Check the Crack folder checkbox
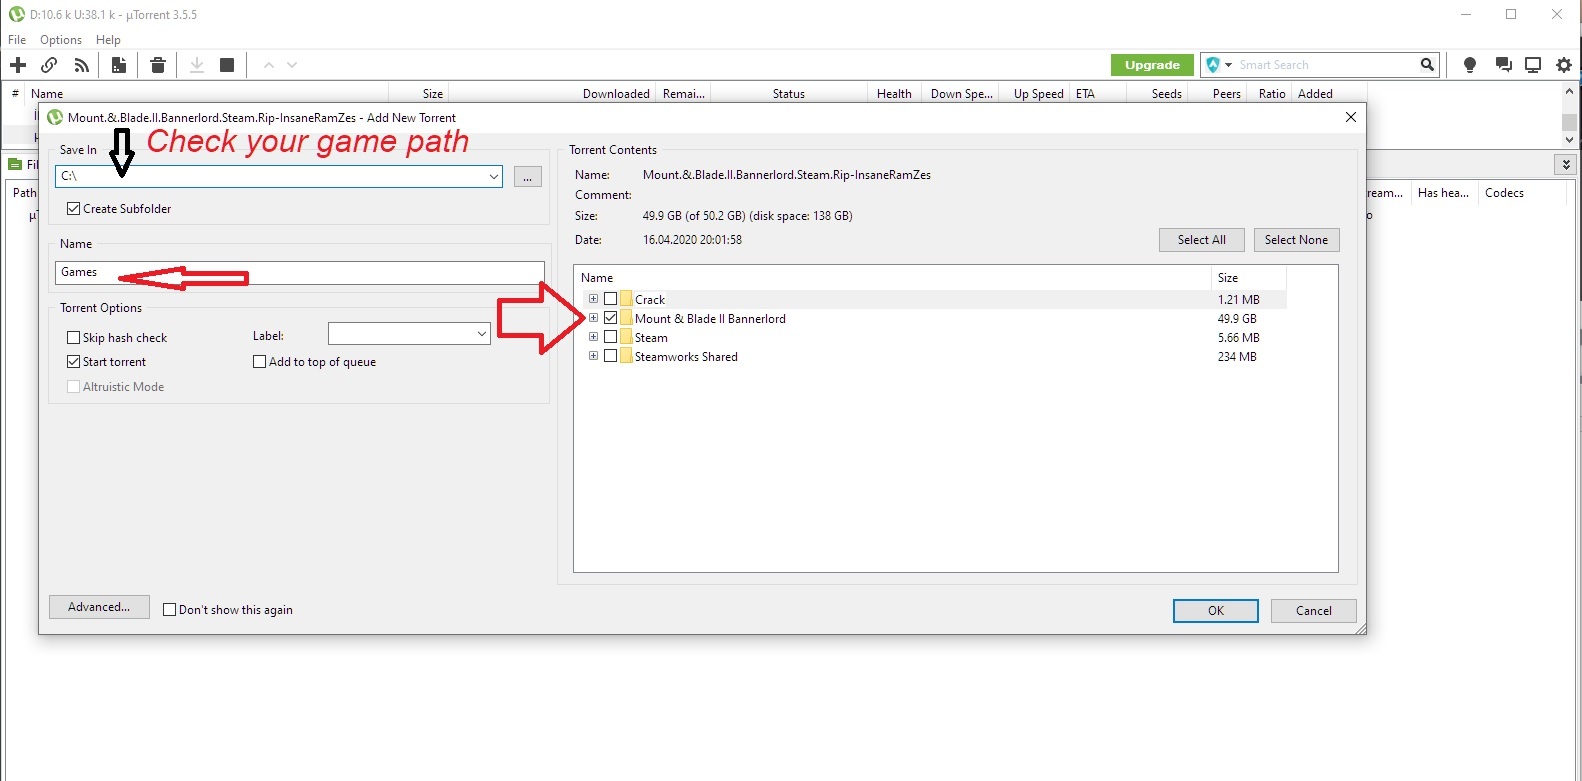 610,299
